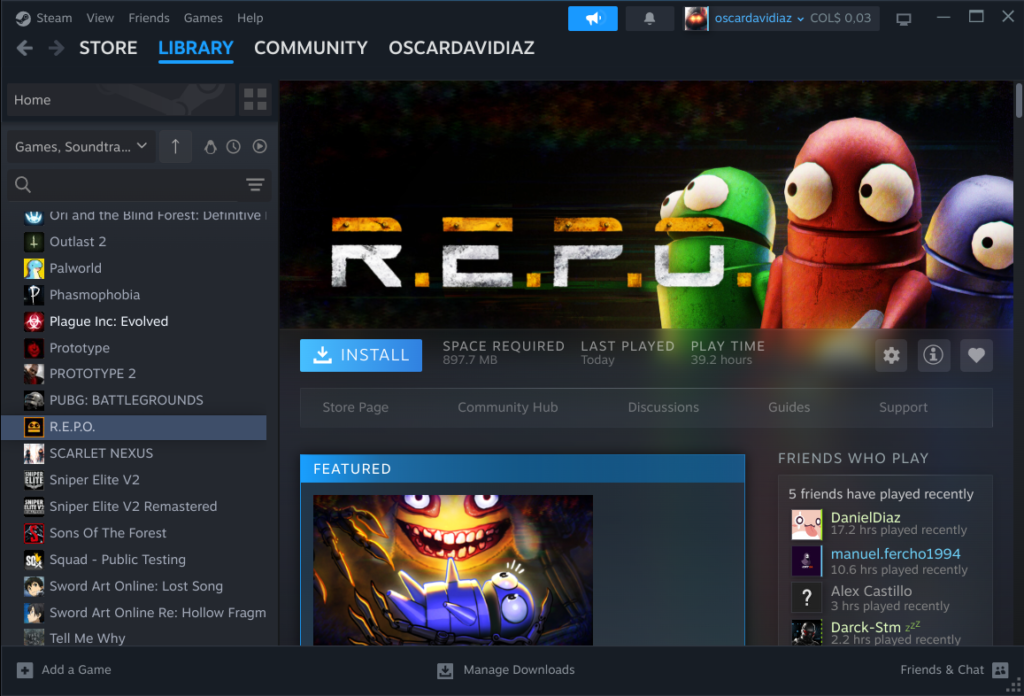Open R.E.P.O. manage gear settings
The image size is (1024, 696).
pyautogui.click(x=891, y=355)
